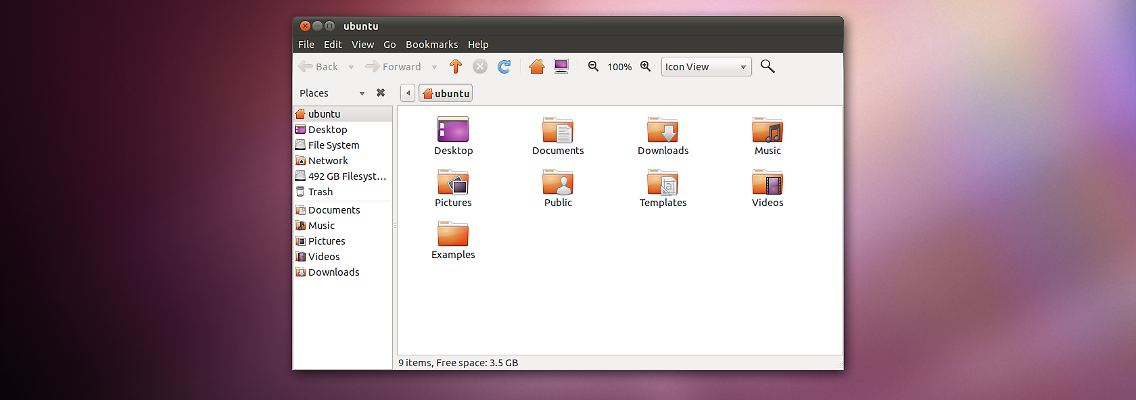Screen dimensions: 1136x400
Task: Open the View menu
Action: [362, 44]
